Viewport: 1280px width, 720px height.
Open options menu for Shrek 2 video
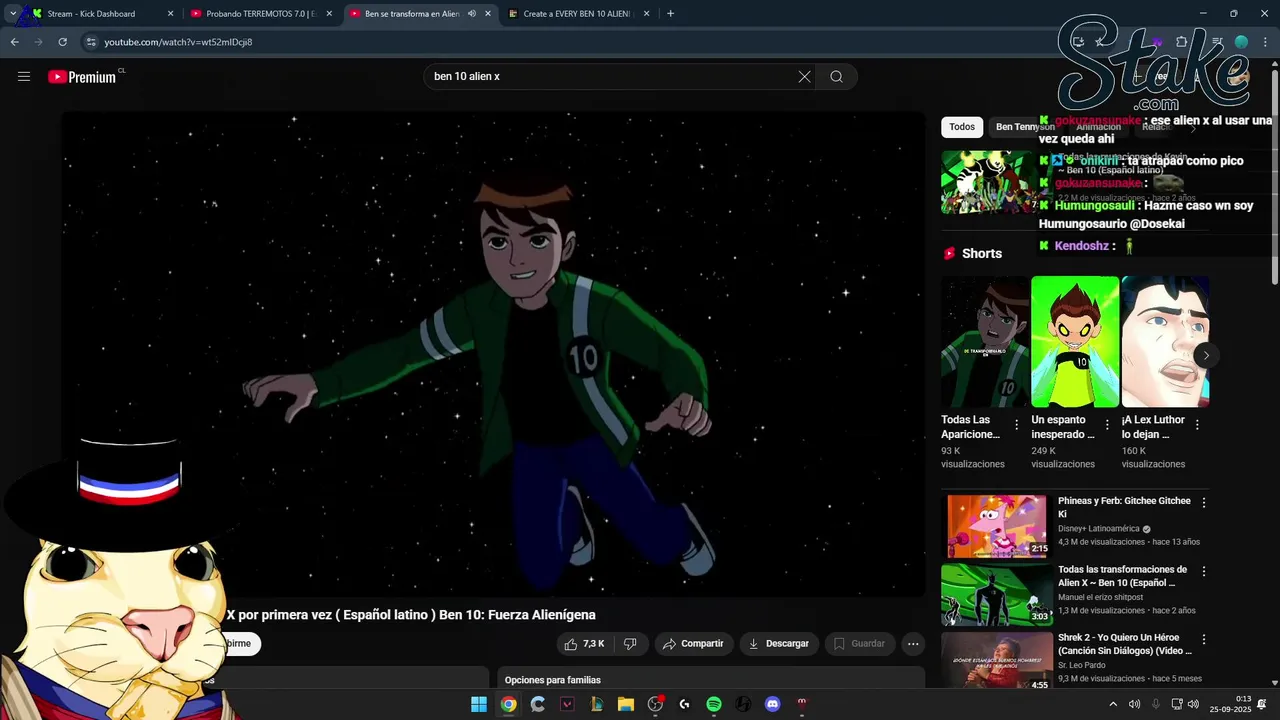tap(1204, 639)
